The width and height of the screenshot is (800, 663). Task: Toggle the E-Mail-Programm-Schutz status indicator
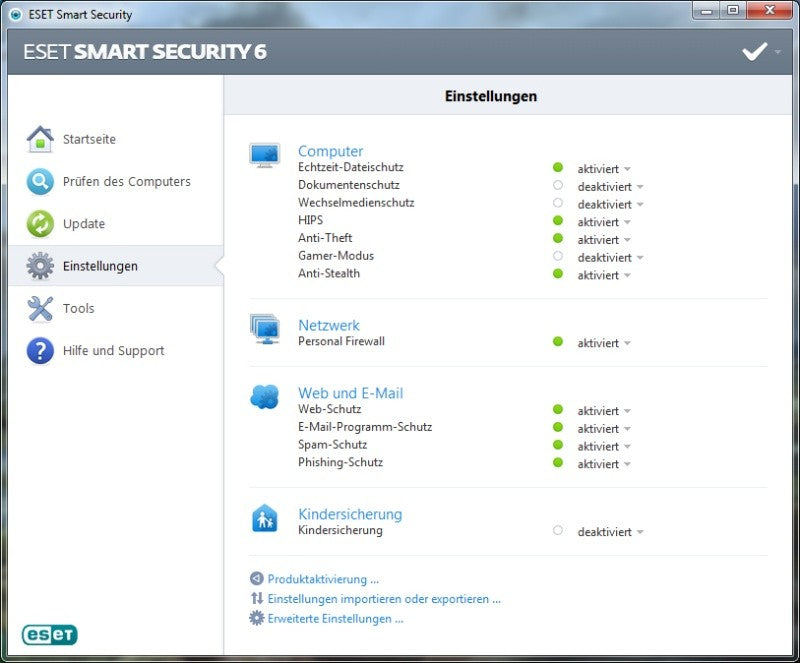pyautogui.click(x=558, y=427)
